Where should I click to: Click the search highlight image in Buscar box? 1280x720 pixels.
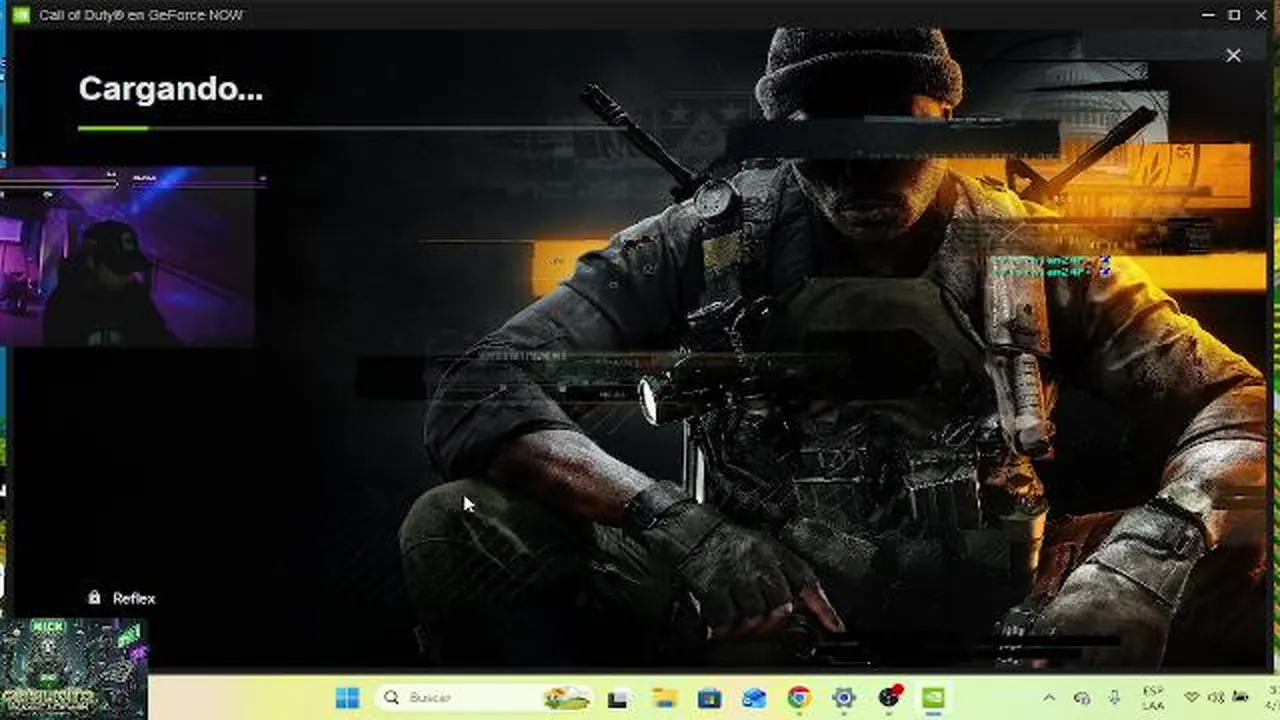coord(567,697)
